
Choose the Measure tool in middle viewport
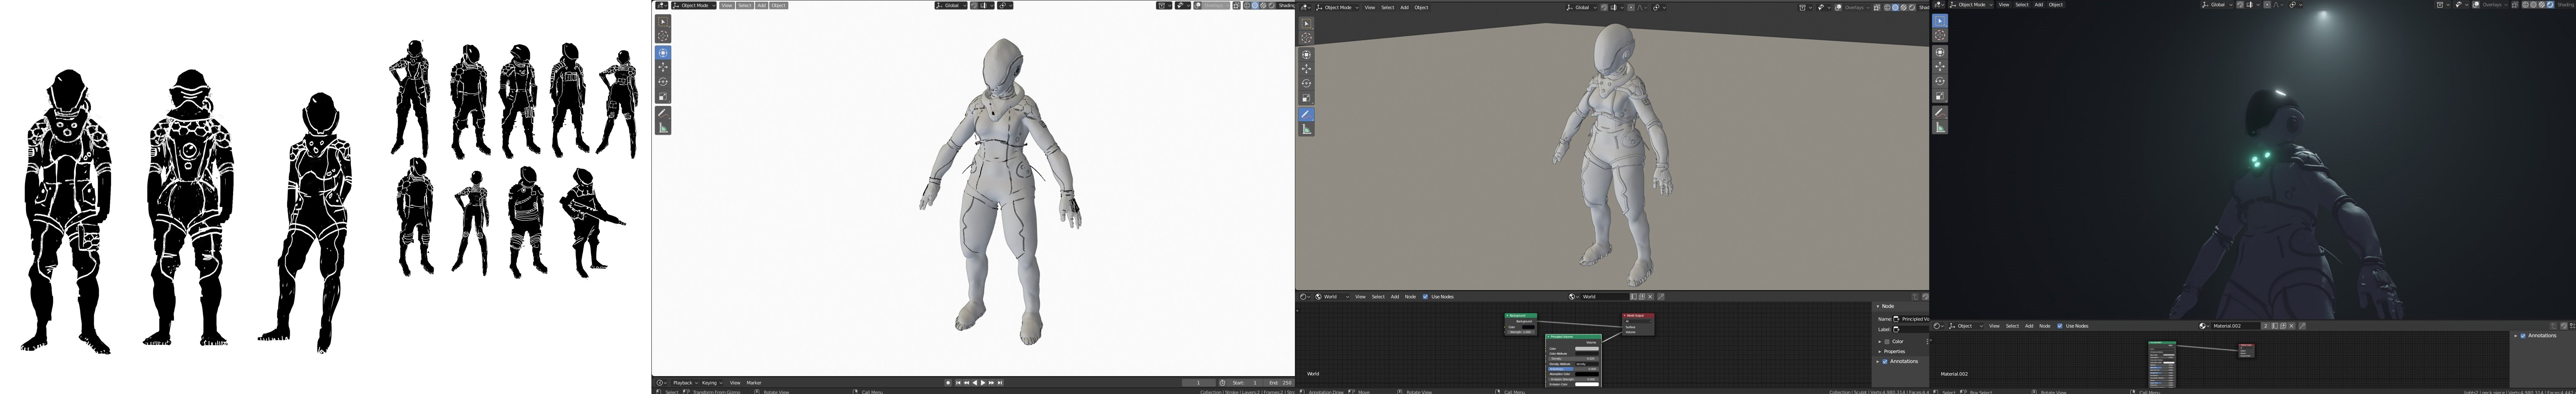click(1306, 129)
